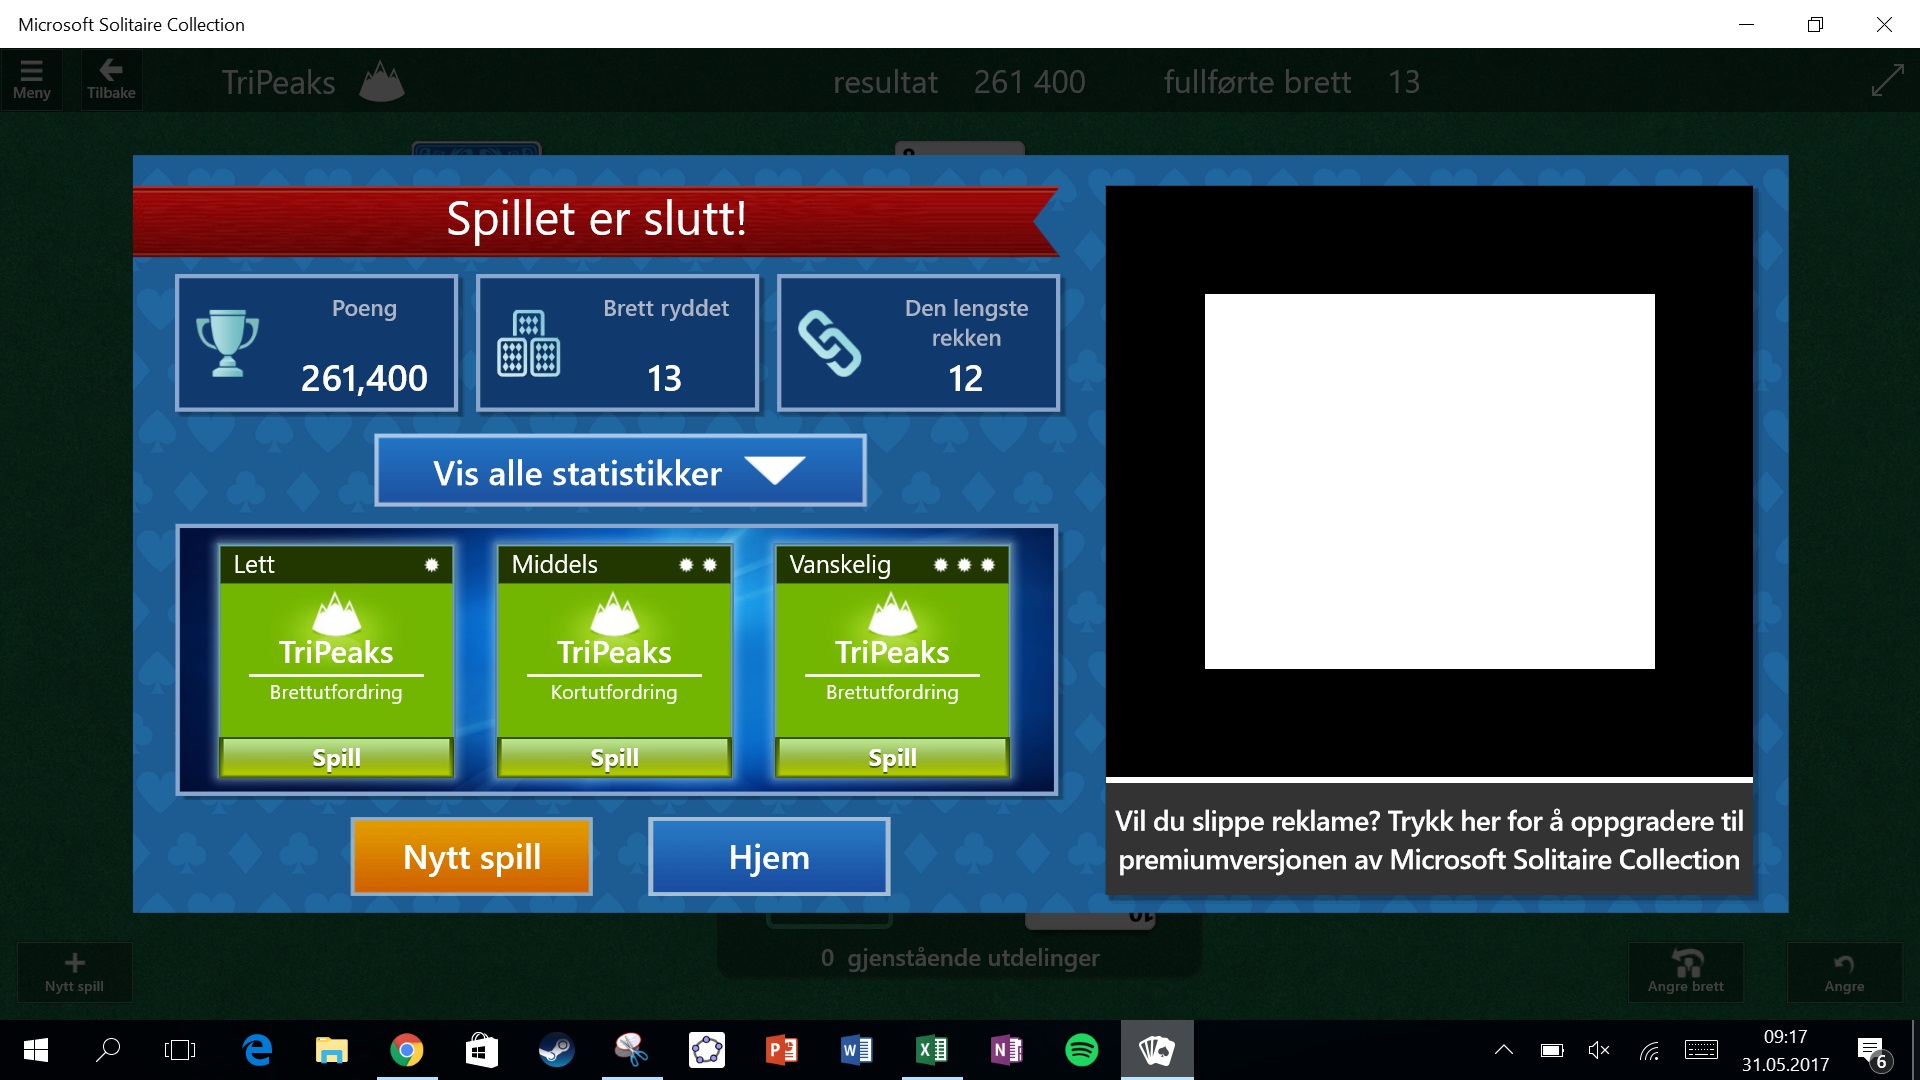Click the white advertisement box
Viewport: 1920px width, 1080px height.
click(1429, 481)
